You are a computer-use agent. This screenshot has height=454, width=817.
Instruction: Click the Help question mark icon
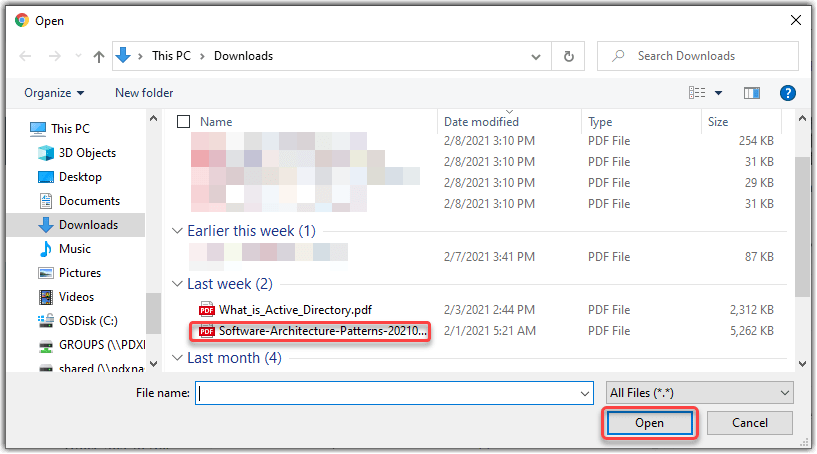tap(787, 93)
